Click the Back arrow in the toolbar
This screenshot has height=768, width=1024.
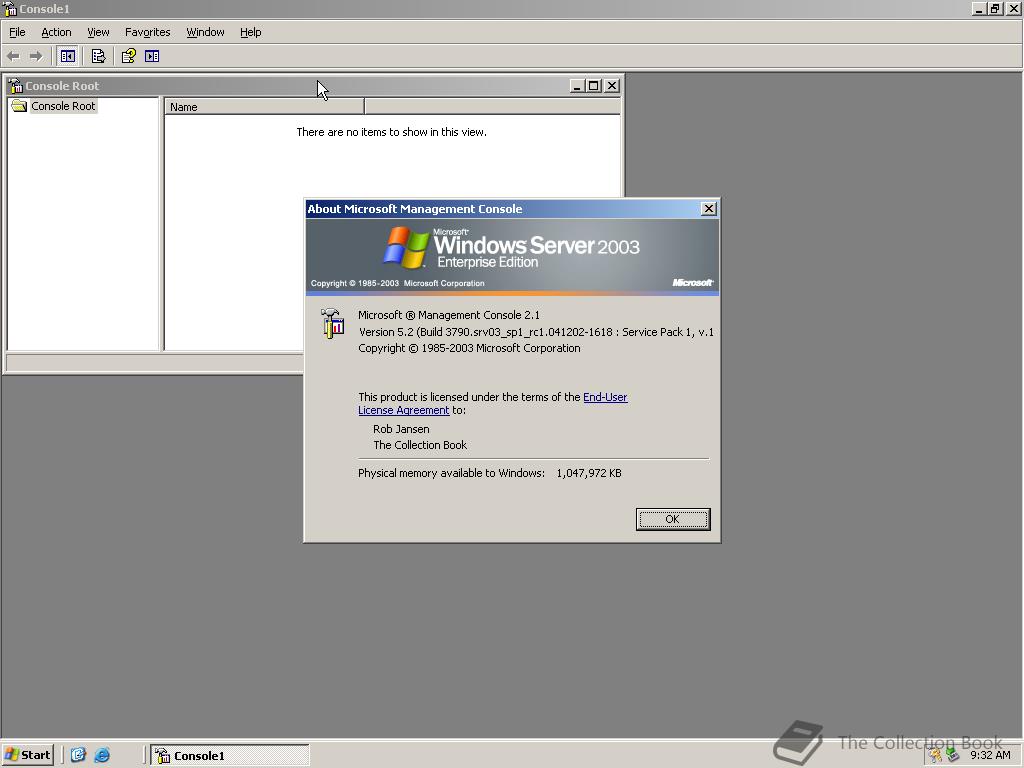tap(13, 56)
